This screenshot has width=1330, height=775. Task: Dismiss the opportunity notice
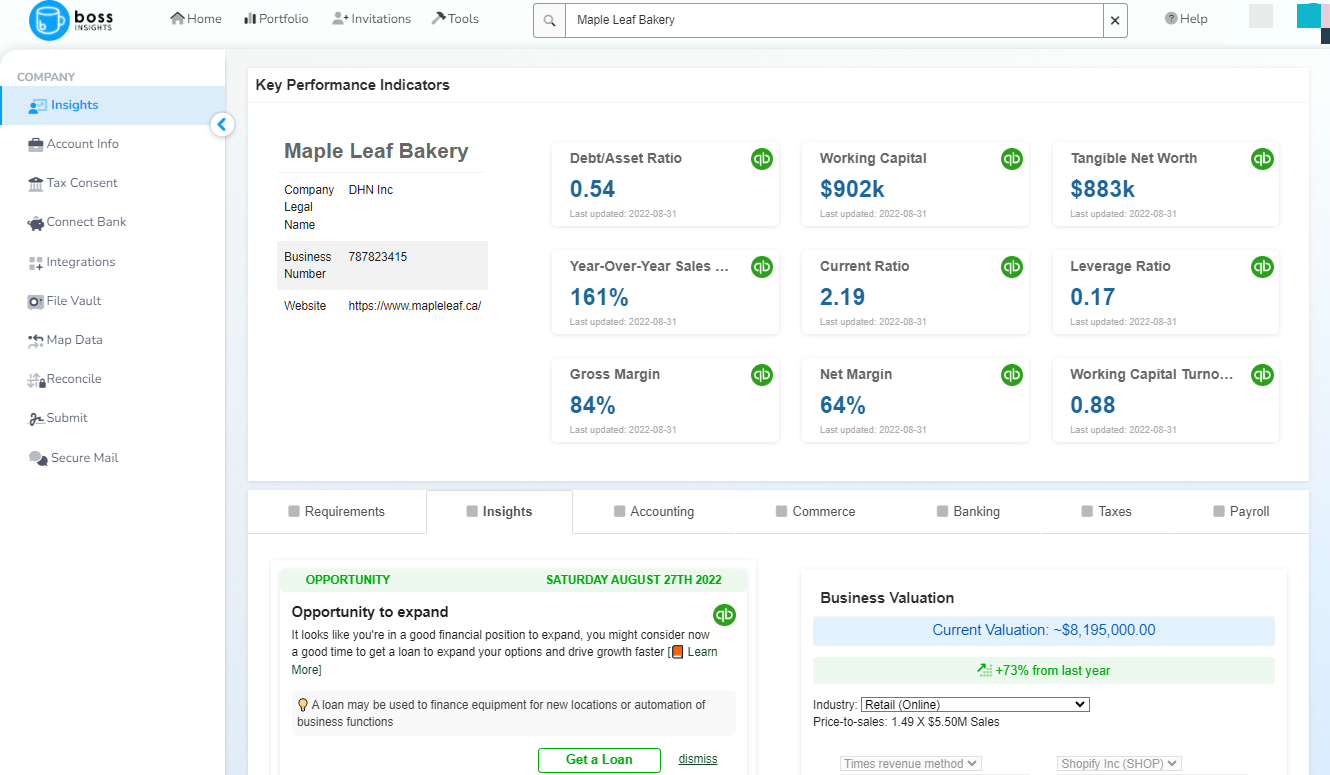tap(698, 759)
